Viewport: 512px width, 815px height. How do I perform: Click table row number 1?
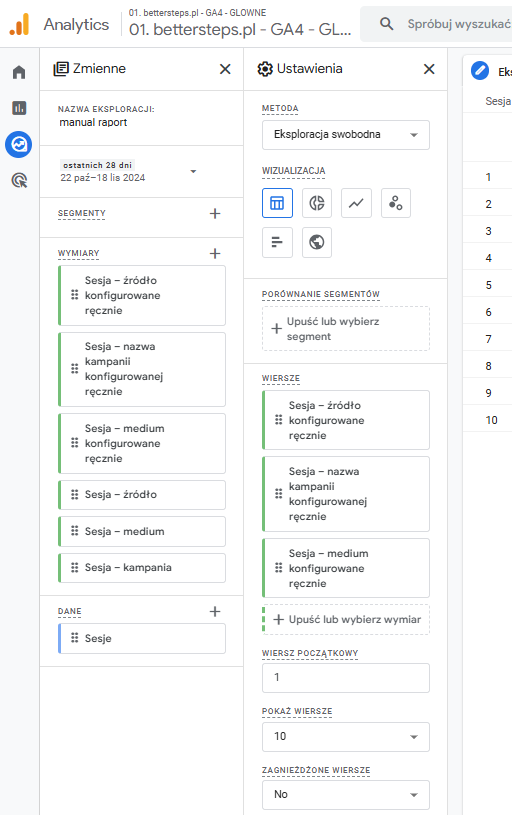pos(488,177)
